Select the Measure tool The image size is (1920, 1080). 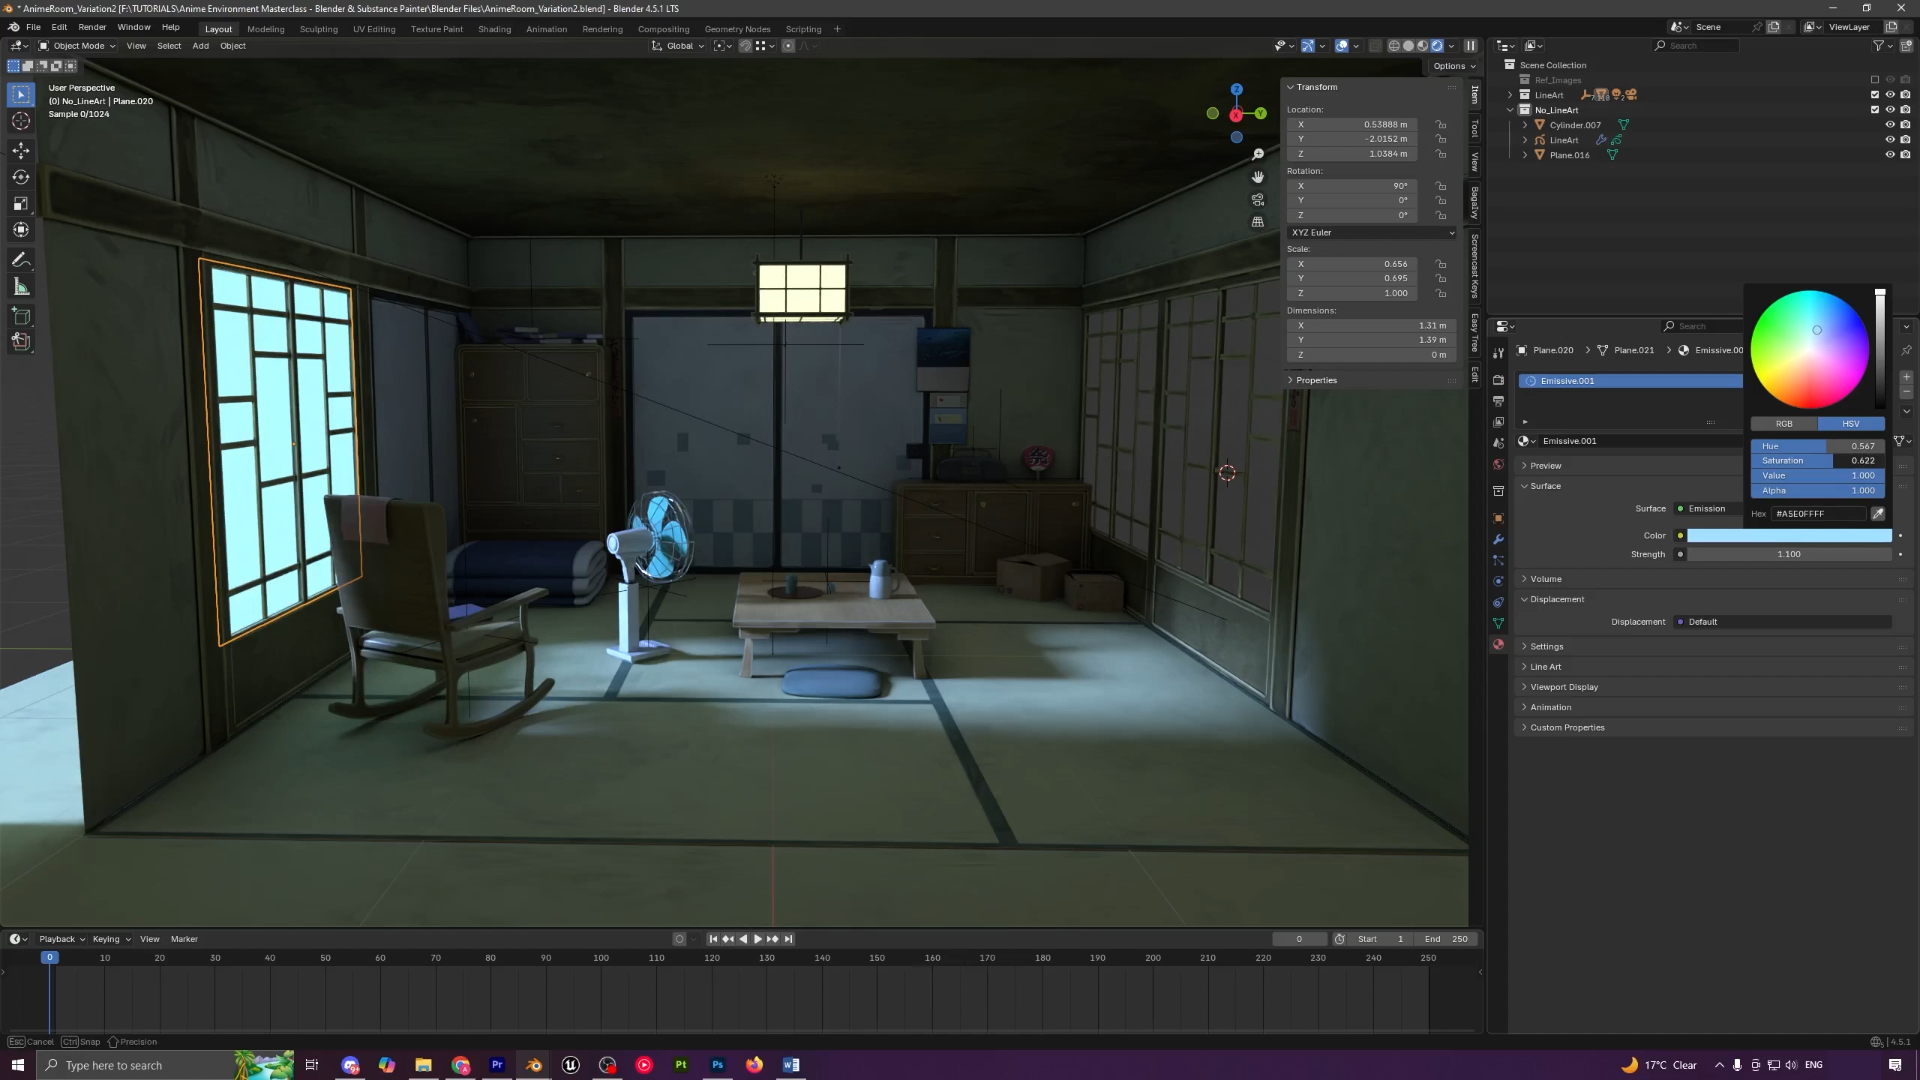click(x=21, y=288)
